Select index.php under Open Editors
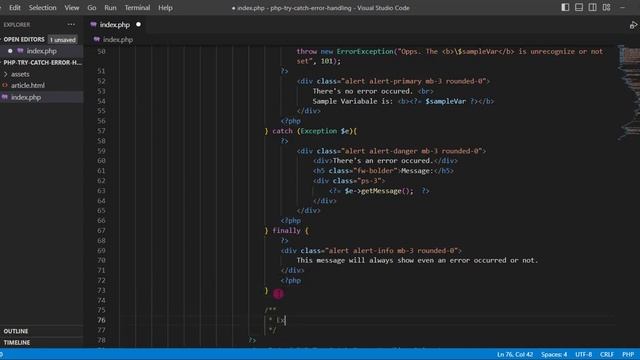This screenshot has height=360, width=640. pos(42,51)
